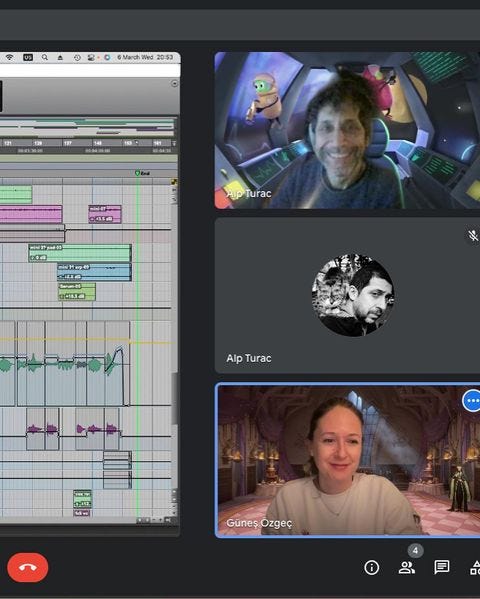This screenshot has width=480, height=599.
Task: Click the horizontal zoom in plus button
Action: [x=161, y=520]
